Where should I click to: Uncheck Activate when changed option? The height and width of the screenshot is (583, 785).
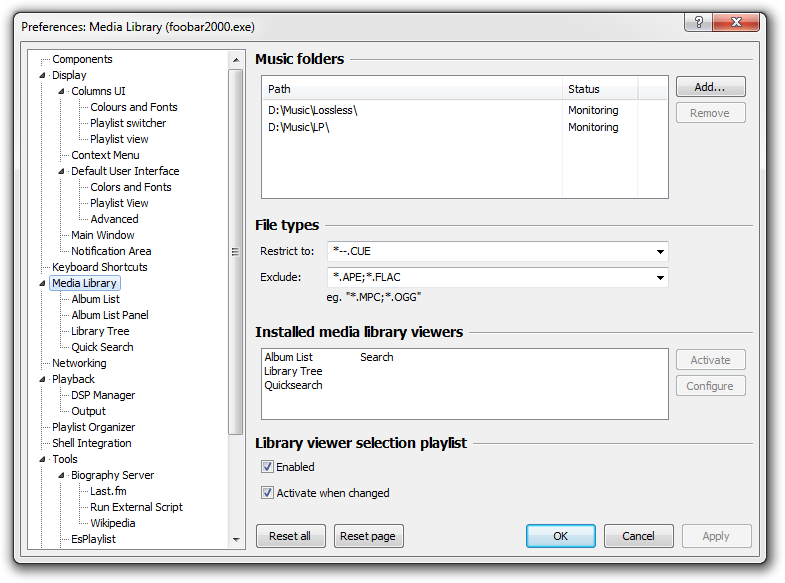pyautogui.click(x=267, y=493)
